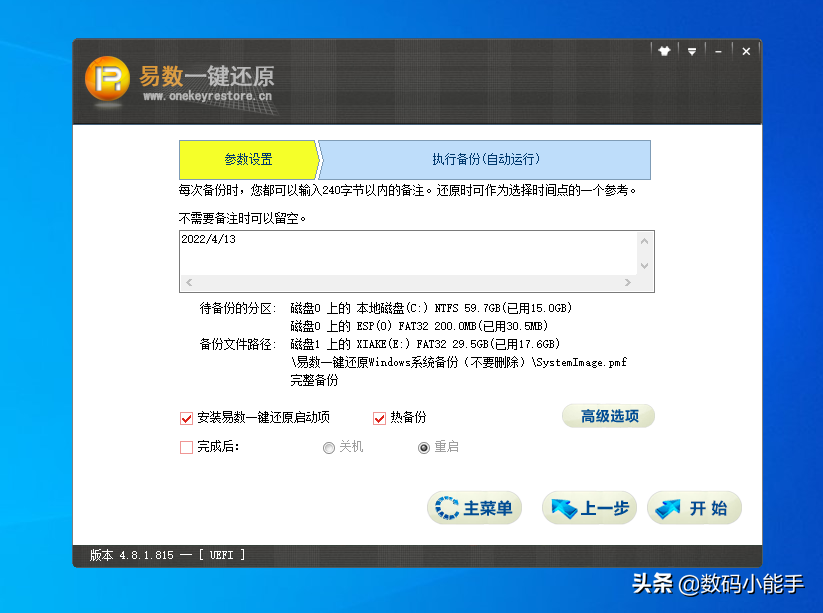Minimize the 易数一键还原 window
Screen dimensions: 823x613
[x=718, y=51]
